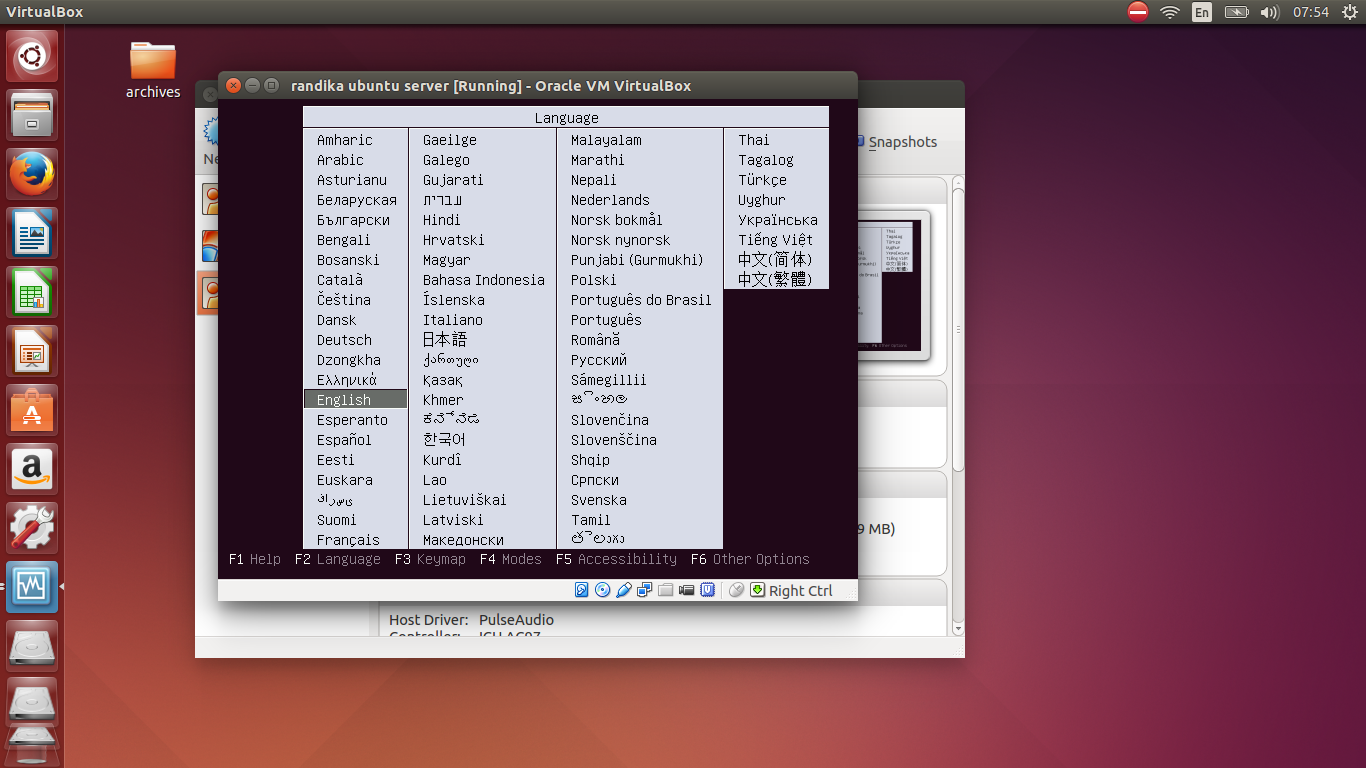Select Bahasa Indonesia language entry
The image size is (1366, 768).
click(484, 280)
